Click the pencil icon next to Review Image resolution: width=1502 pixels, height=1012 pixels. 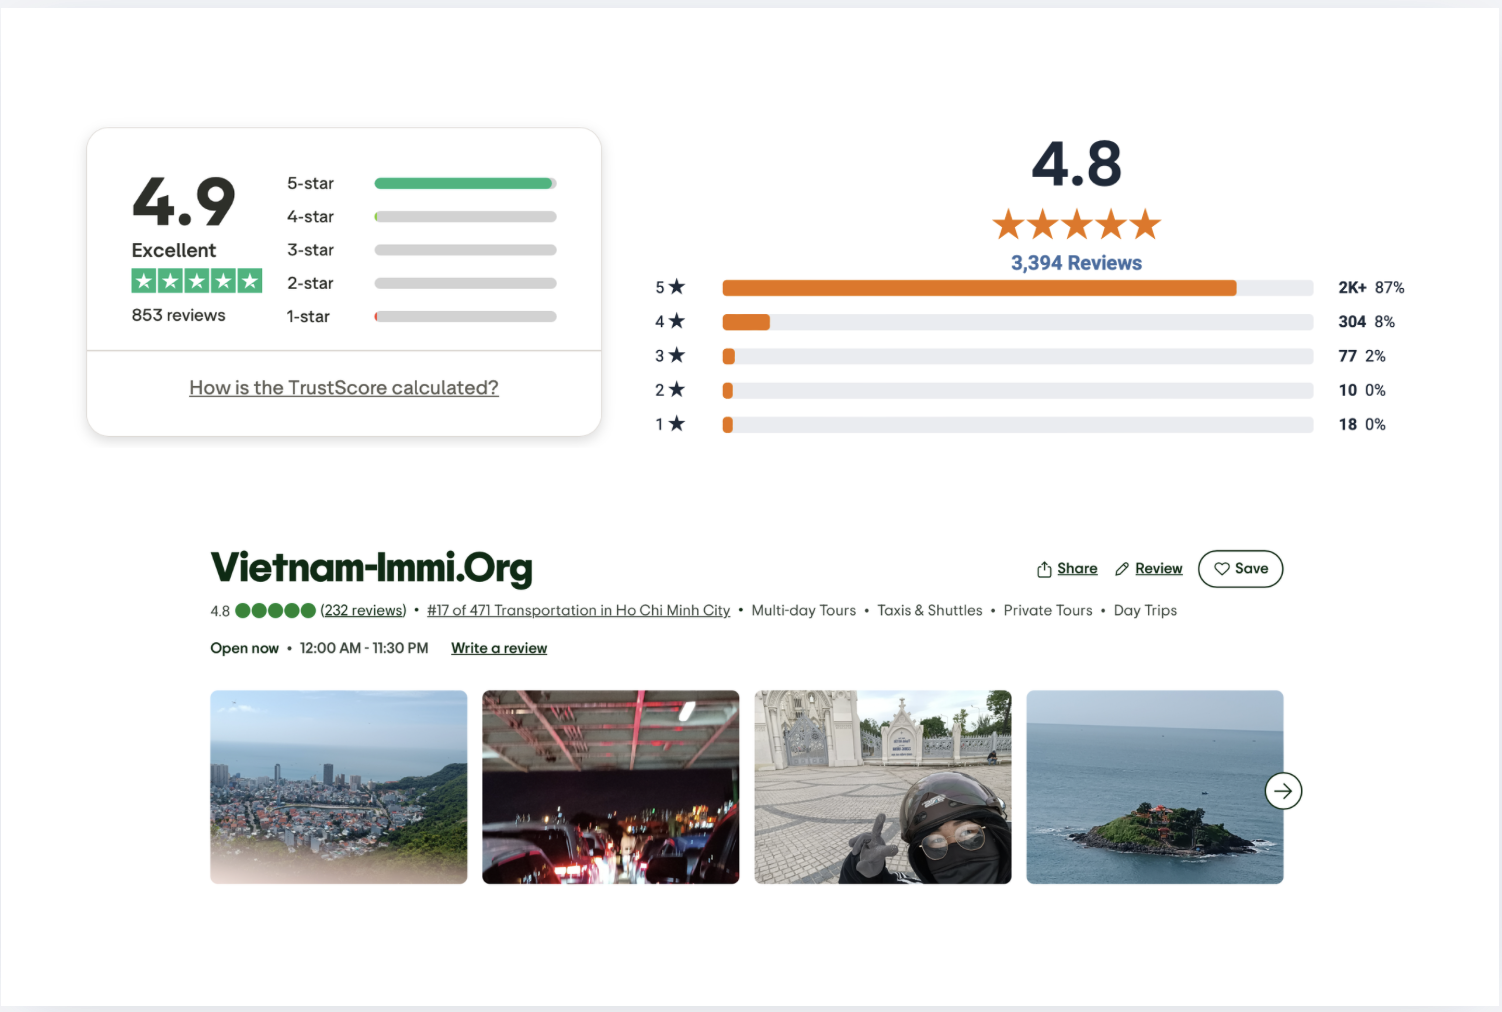coord(1122,569)
